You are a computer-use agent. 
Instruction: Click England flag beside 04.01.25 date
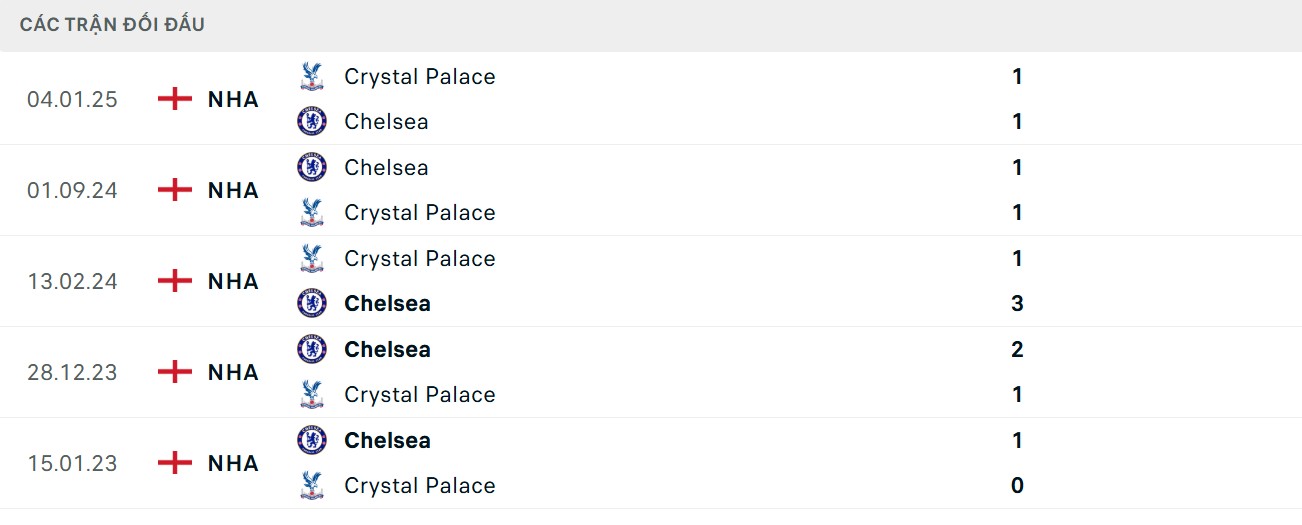coord(175,99)
